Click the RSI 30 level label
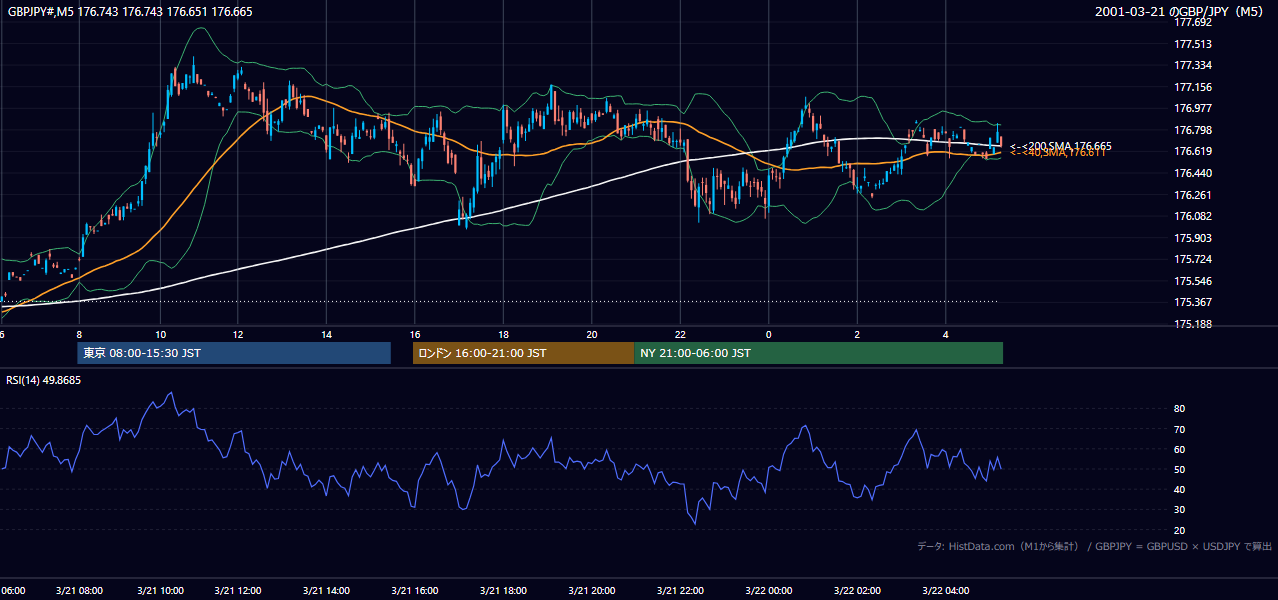The height and width of the screenshot is (600, 1278). point(1179,510)
